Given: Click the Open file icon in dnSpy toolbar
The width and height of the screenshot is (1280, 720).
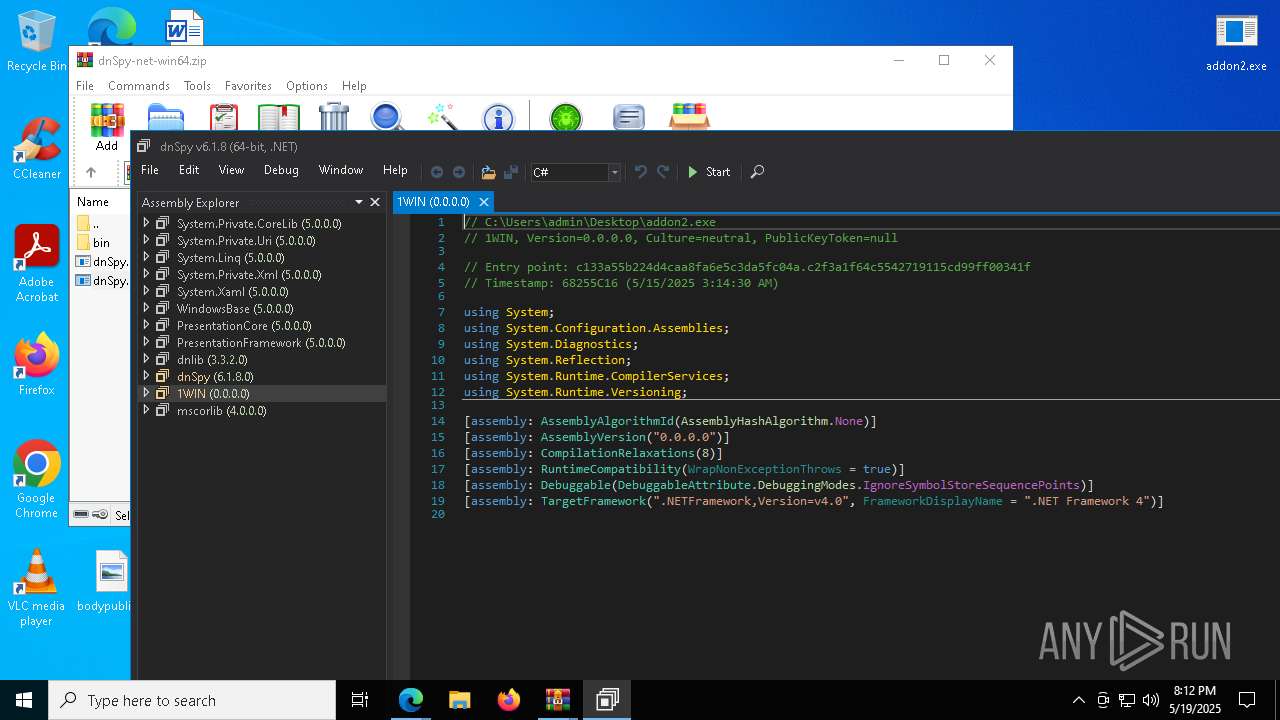Looking at the screenshot, I should tap(488, 172).
